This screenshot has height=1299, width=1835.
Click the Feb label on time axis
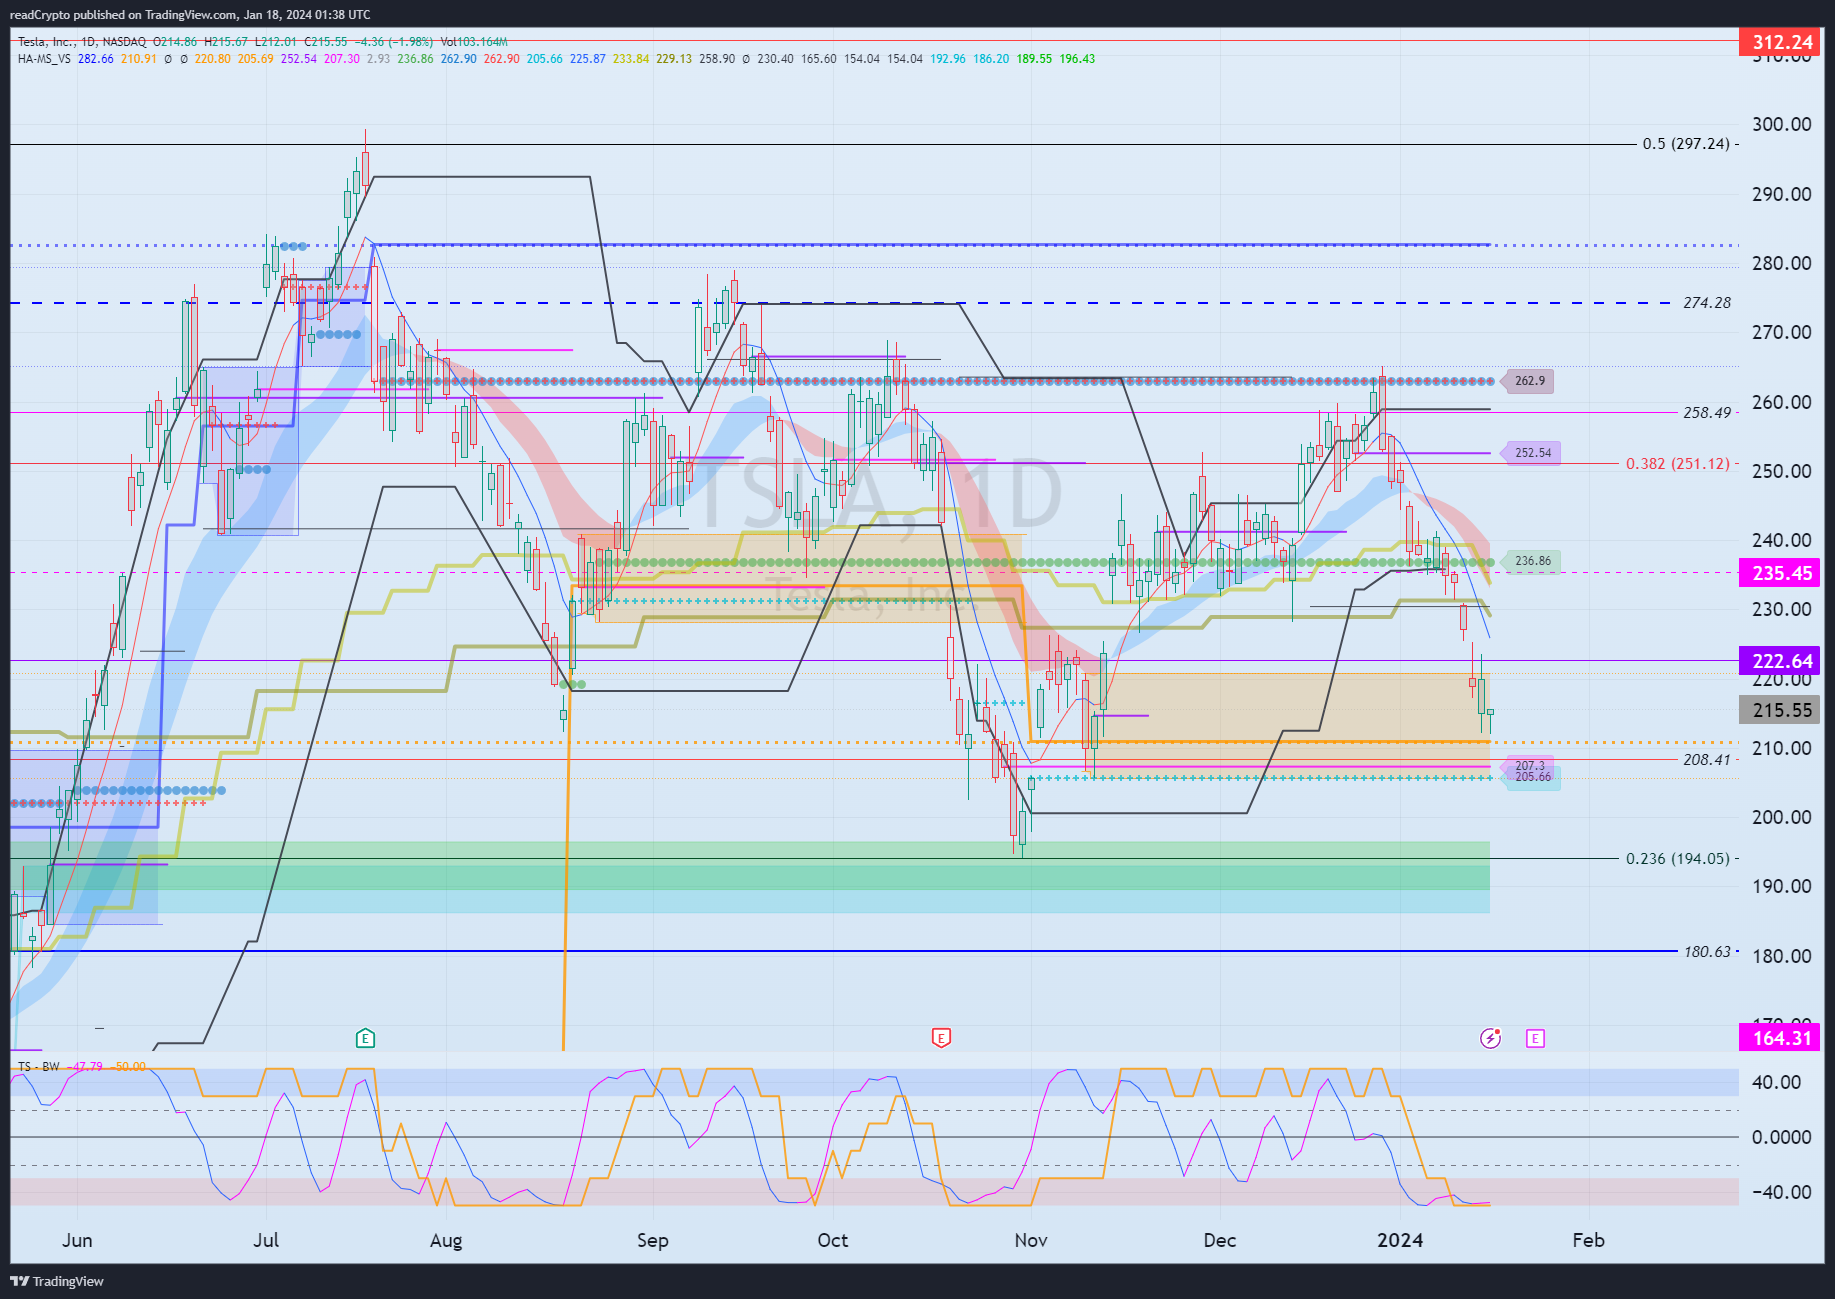pos(1589,1241)
